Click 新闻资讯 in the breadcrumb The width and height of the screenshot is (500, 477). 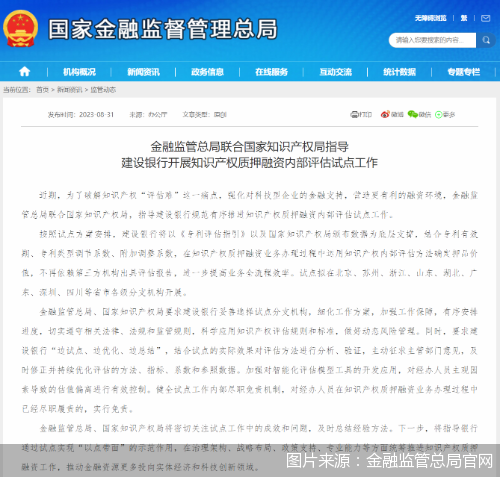(x=69, y=90)
